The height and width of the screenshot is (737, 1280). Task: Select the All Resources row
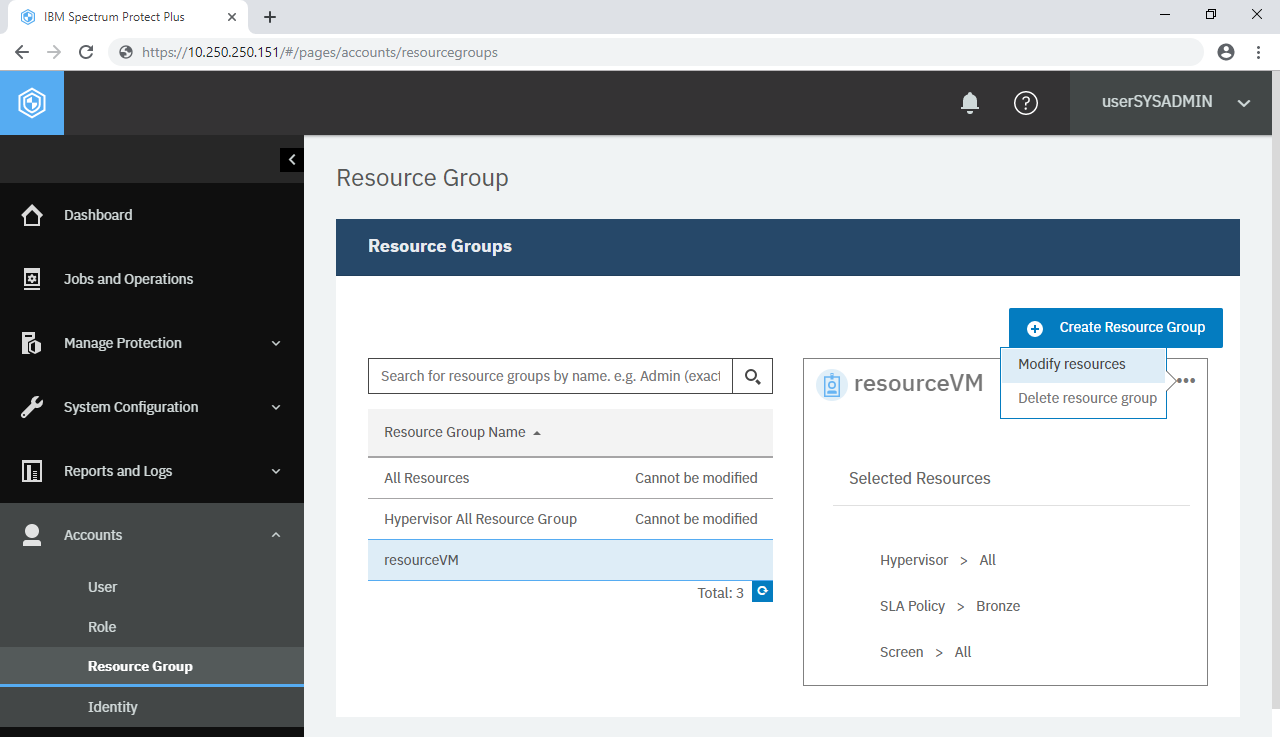[x=570, y=478]
